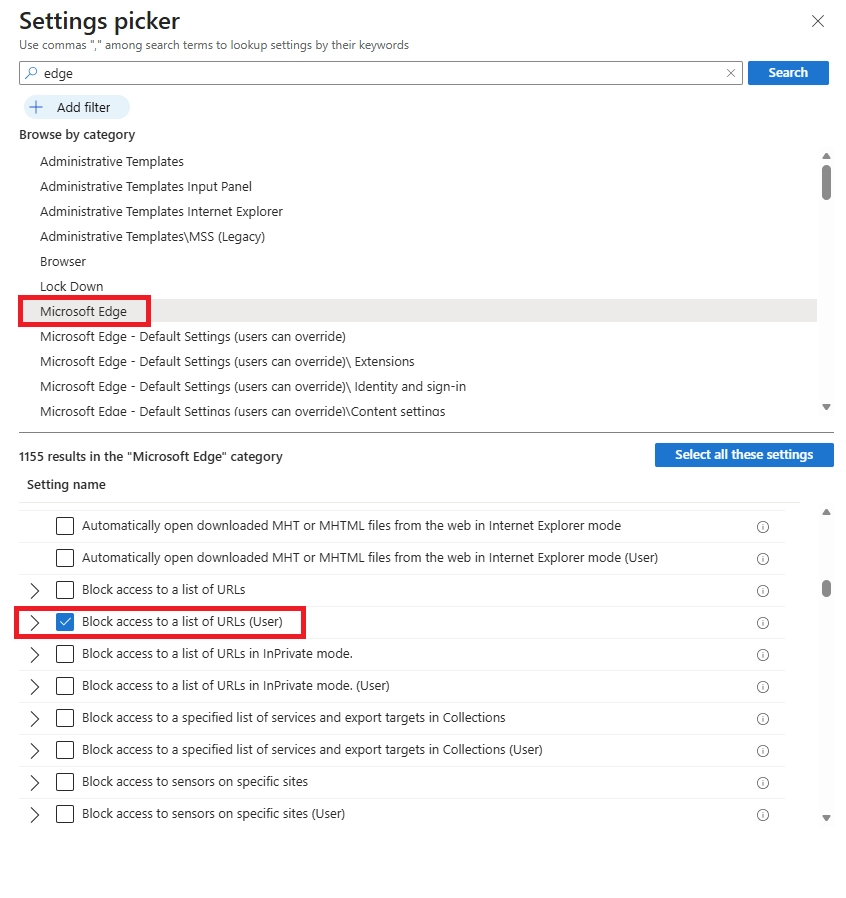Open info icon for Block access to a list of URLs (User)
846x898 pixels.
(762, 623)
